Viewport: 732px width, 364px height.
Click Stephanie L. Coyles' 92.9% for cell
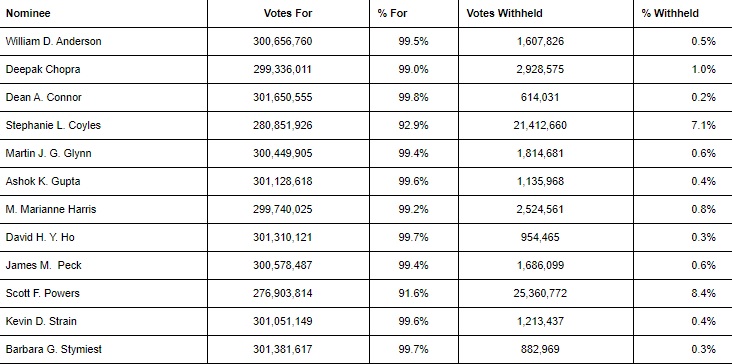413,126
